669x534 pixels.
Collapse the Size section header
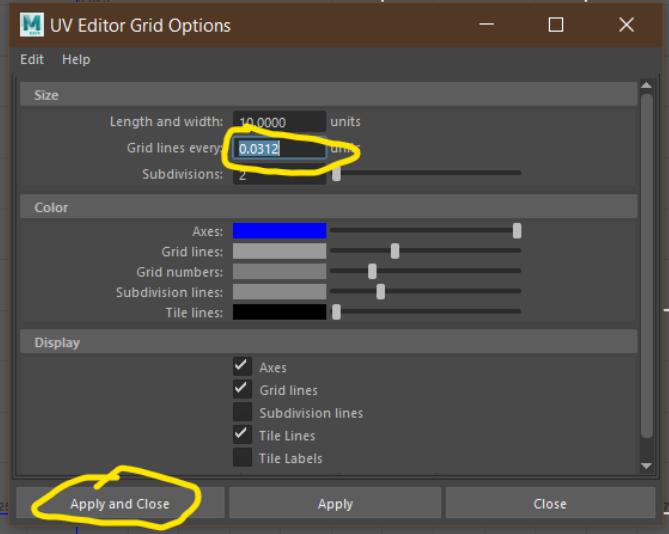tap(328, 95)
